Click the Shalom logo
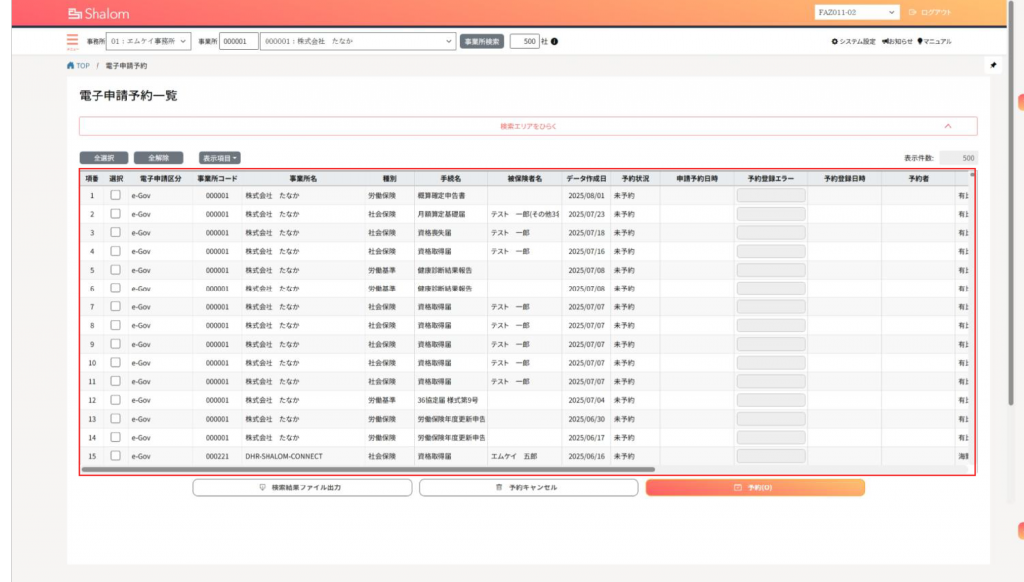 pos(98,13)
